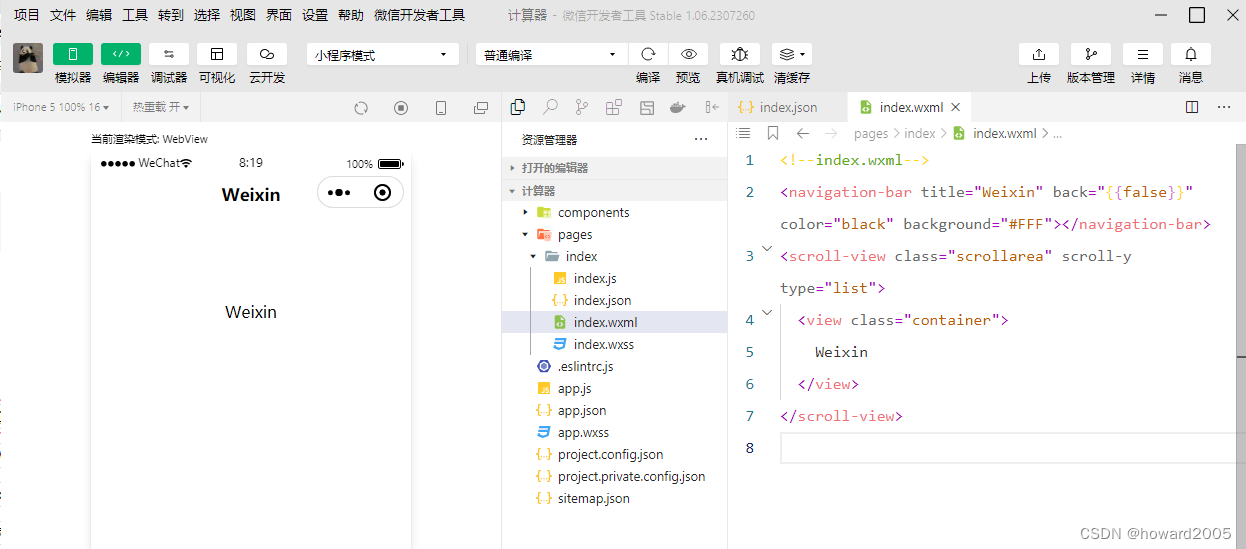
Task: Open the messages bell icon
Action: tap(1191, 54)
